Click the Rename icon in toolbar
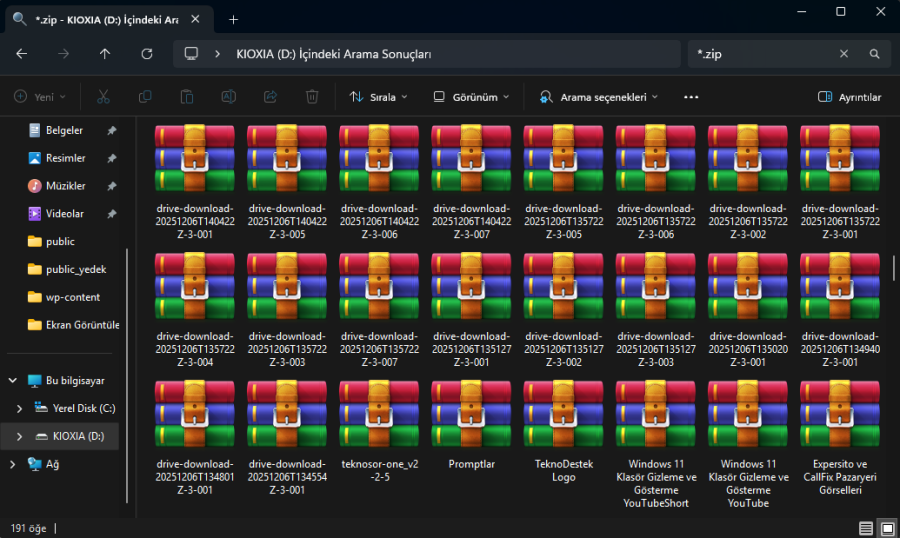This screenshot has height=538, width=900. [228, 97]
